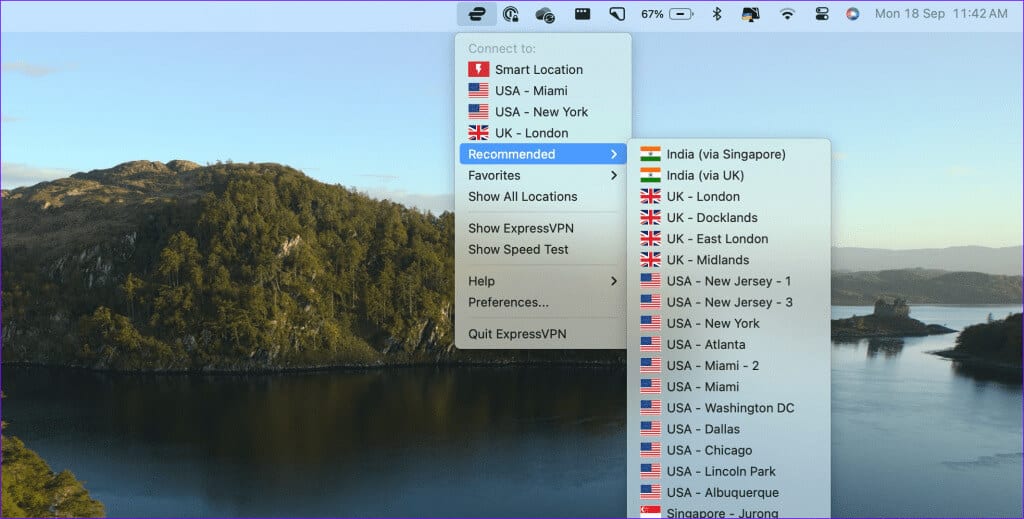Expand the Help submenu
Image resolution: width=1024 pixels, height=519 pixels.
tap(543, 281)
